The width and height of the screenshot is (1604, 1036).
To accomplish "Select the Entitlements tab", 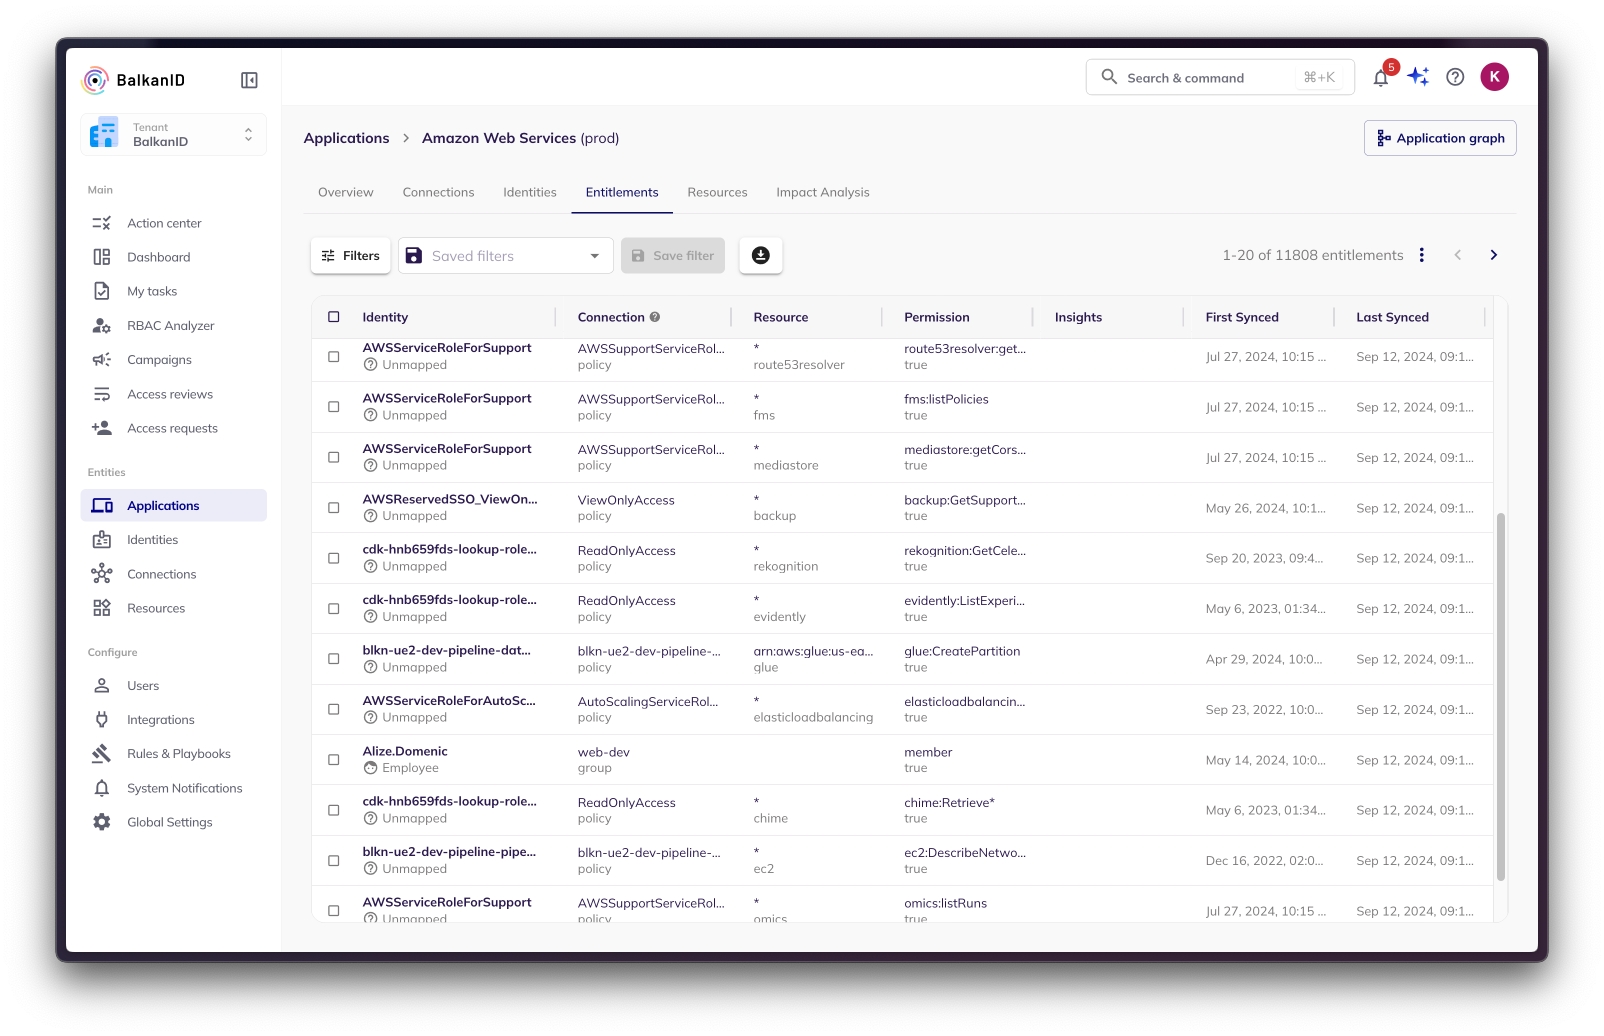I will click(x=622, y=192).
